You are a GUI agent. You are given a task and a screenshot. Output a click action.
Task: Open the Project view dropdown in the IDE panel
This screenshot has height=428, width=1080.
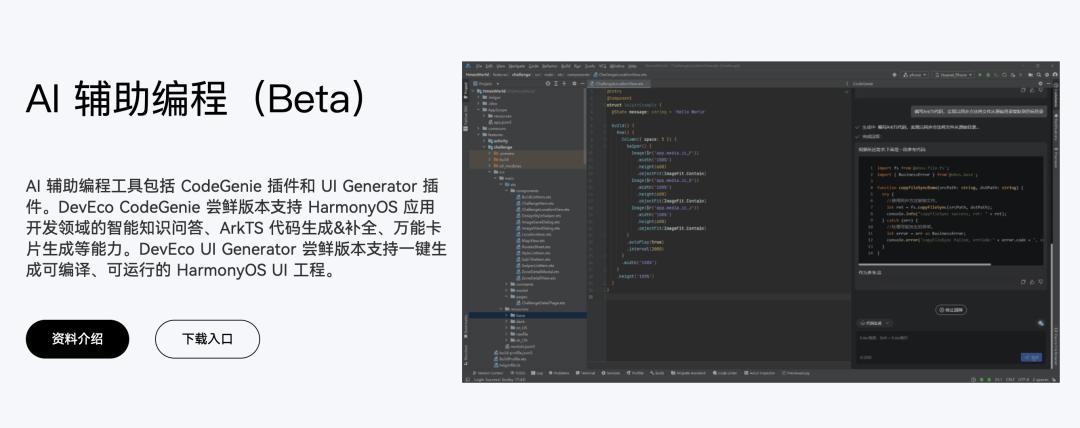[x=486, y=83]
